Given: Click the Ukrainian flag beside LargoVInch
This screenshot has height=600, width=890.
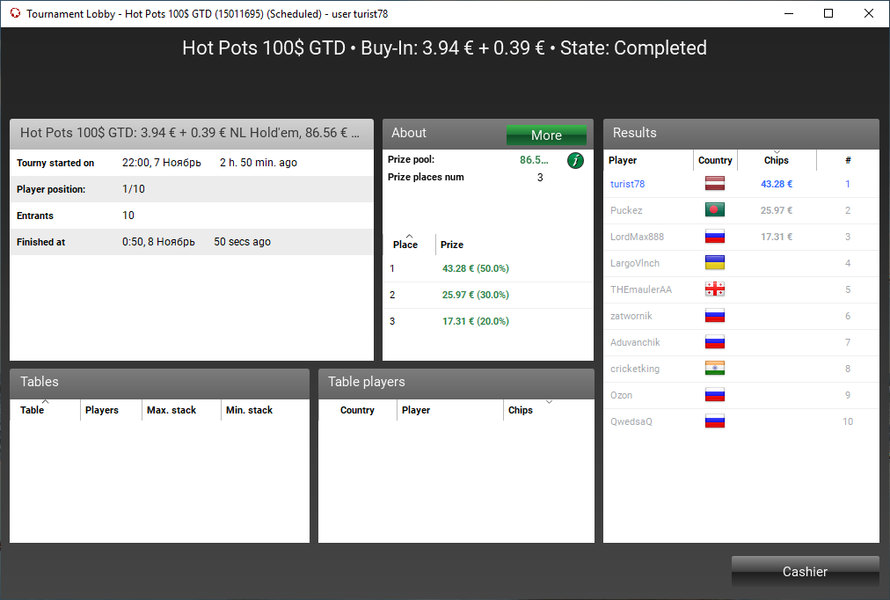Looking at the screenshot, I should [714, 263].
